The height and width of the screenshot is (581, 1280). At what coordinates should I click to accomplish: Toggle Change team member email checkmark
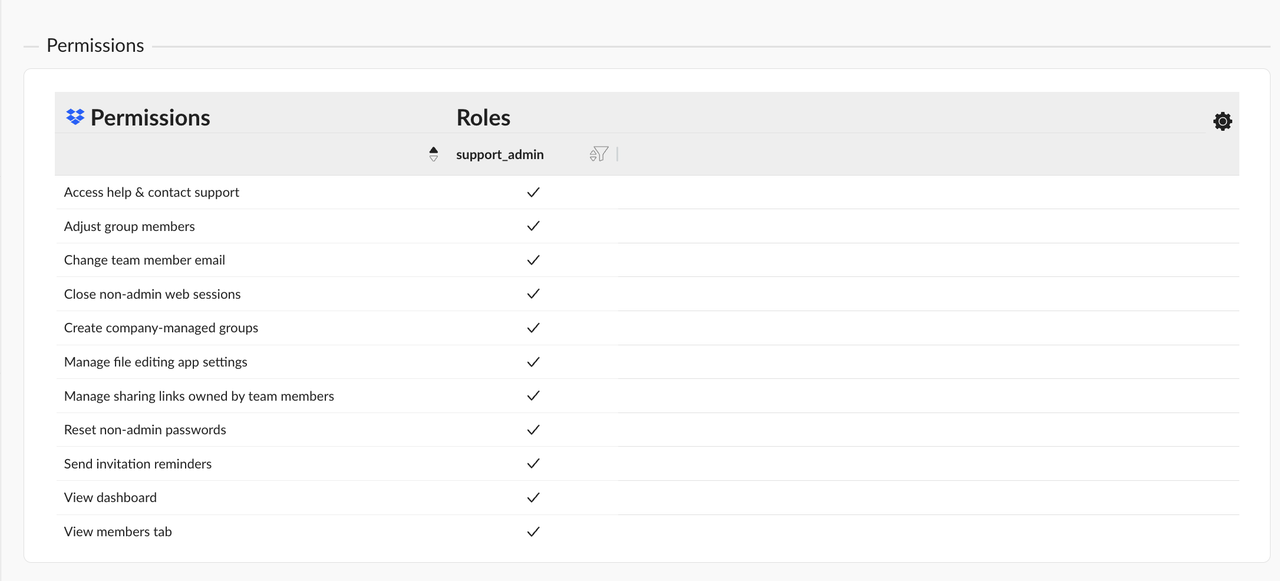coord(533,260)
